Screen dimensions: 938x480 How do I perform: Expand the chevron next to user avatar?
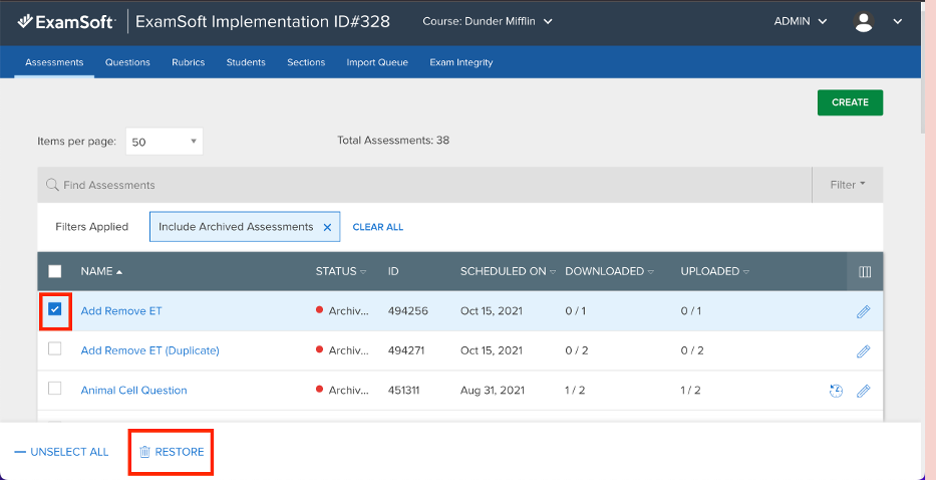tap(897, 22)
